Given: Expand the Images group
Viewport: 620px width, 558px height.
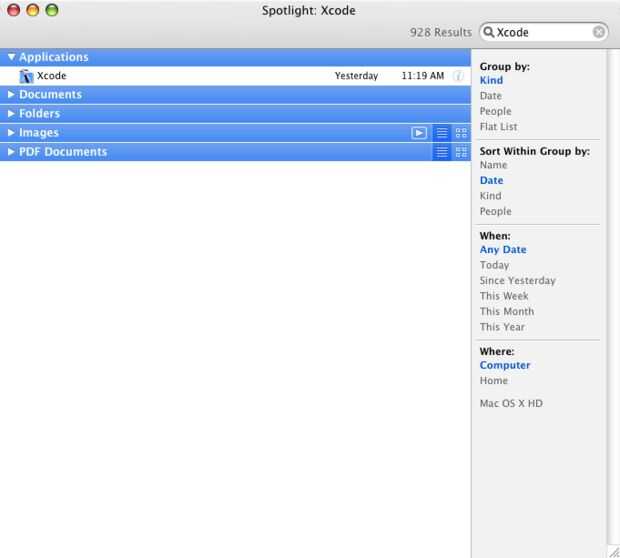Looking at the screenshot, I should pos(11,132).
